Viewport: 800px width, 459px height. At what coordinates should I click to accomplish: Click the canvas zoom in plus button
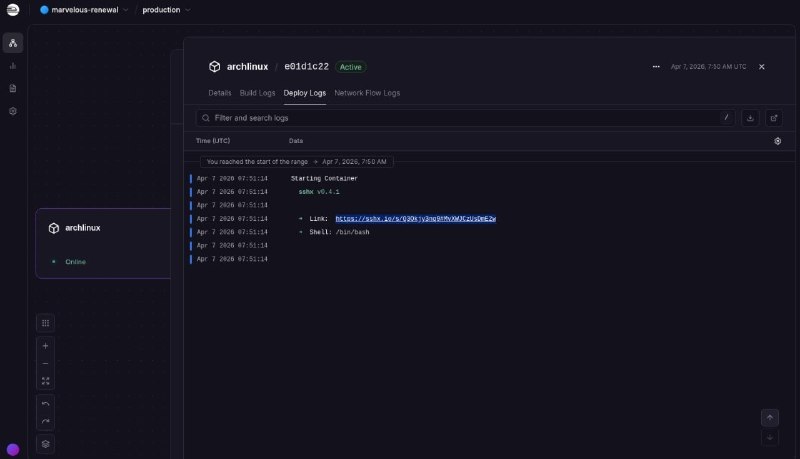coord(45,345)
